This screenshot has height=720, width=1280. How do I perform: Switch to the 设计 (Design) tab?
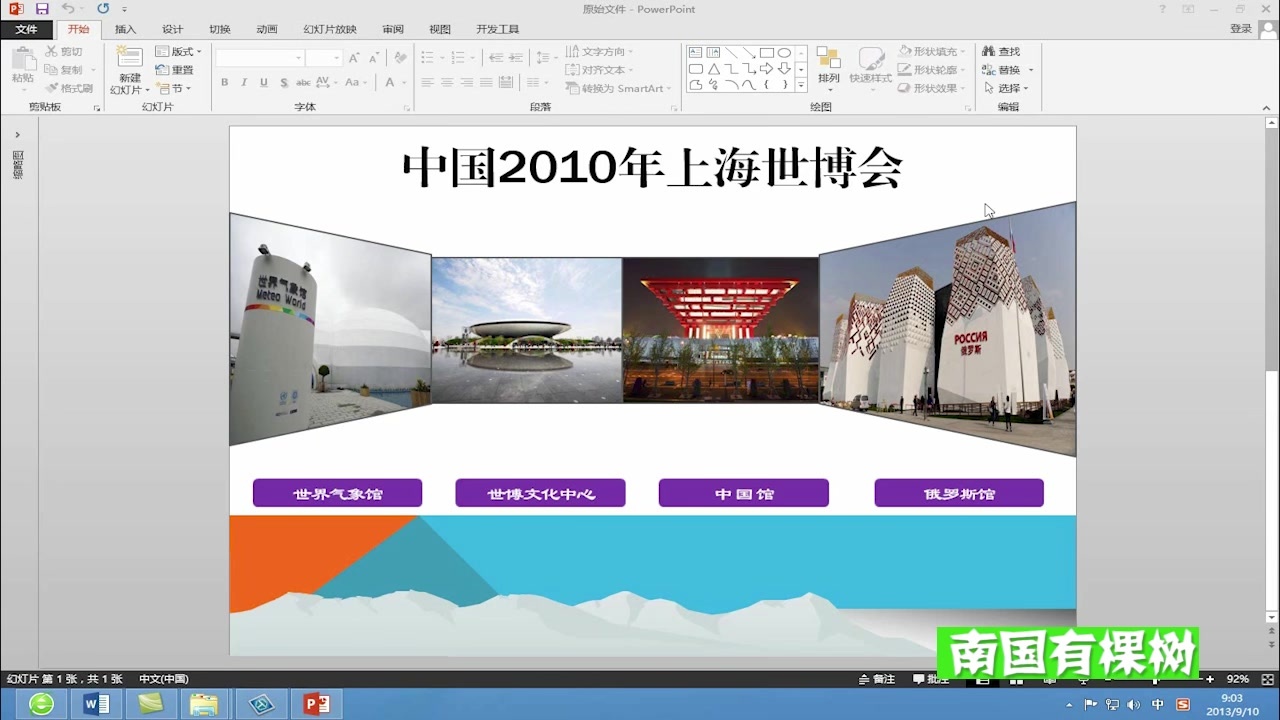click(172, 29)
